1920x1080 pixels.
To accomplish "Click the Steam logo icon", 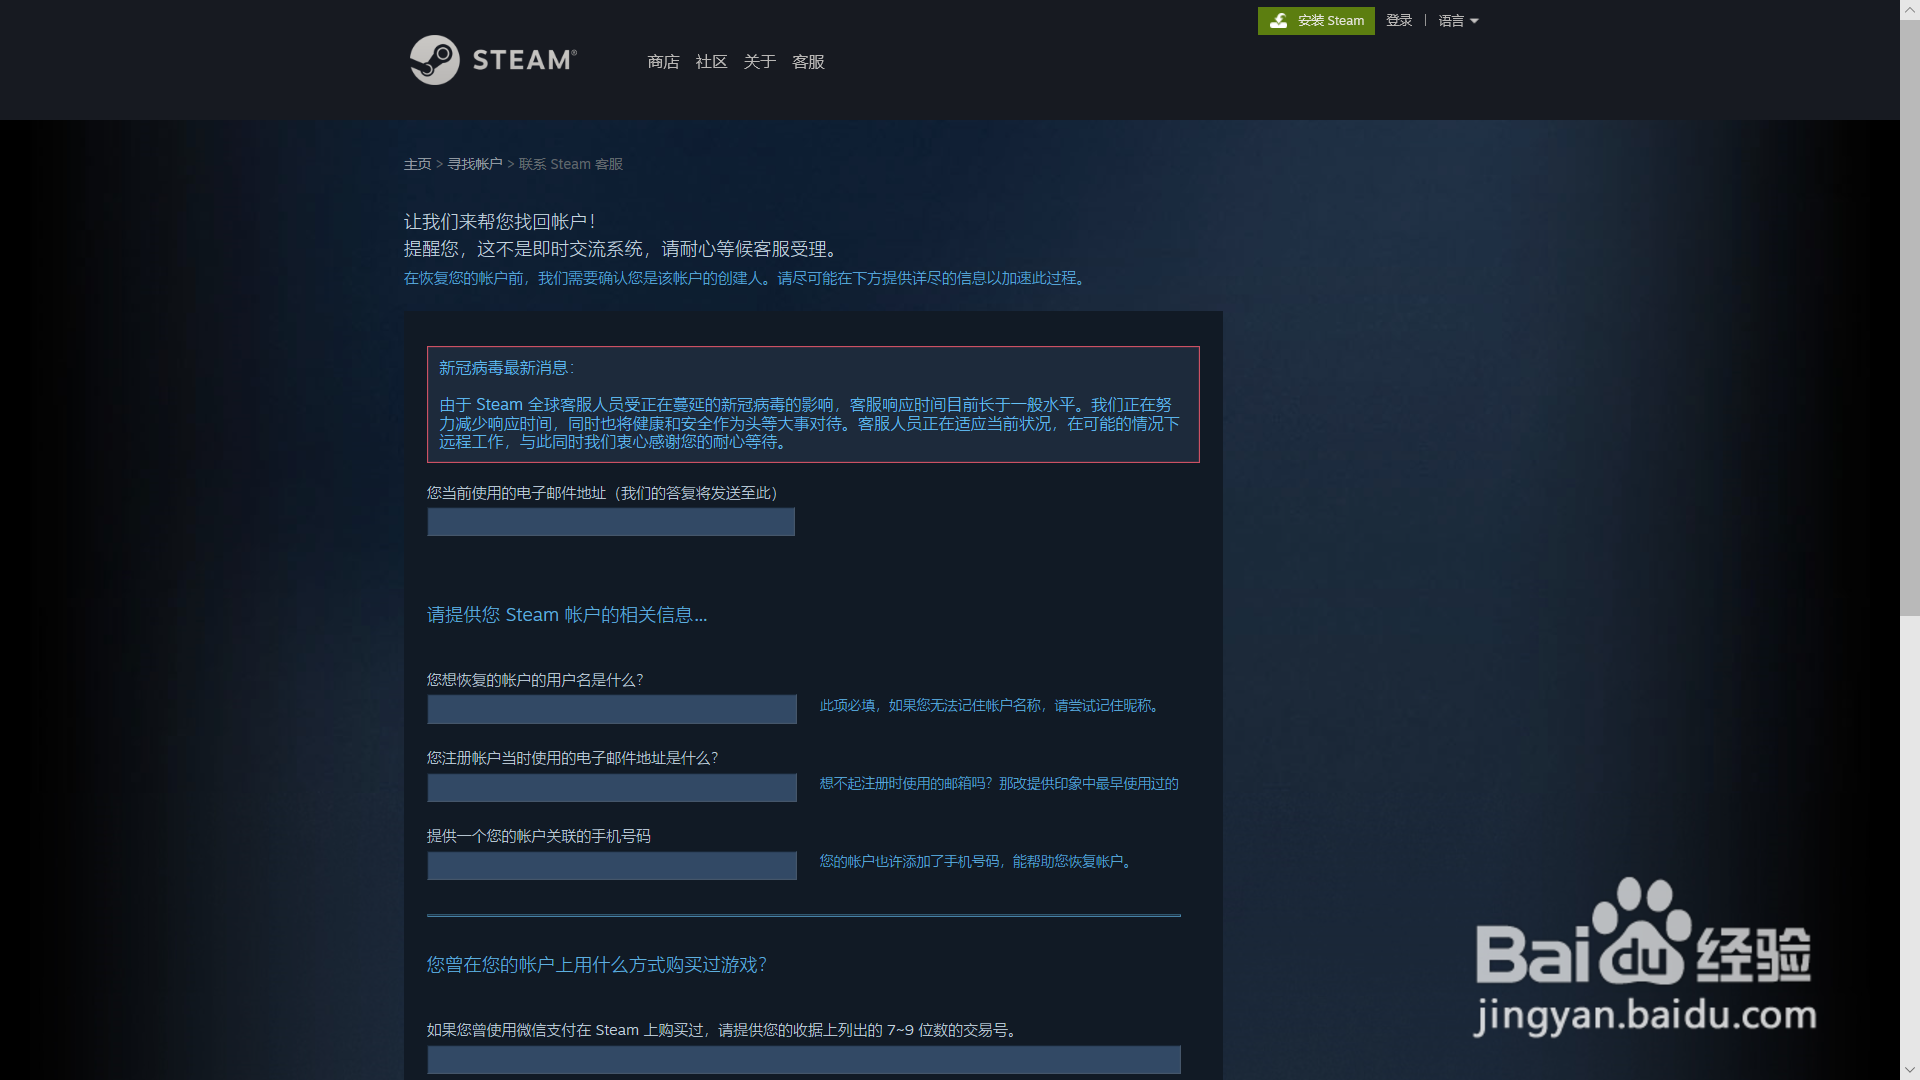I will tap(435, 60).
